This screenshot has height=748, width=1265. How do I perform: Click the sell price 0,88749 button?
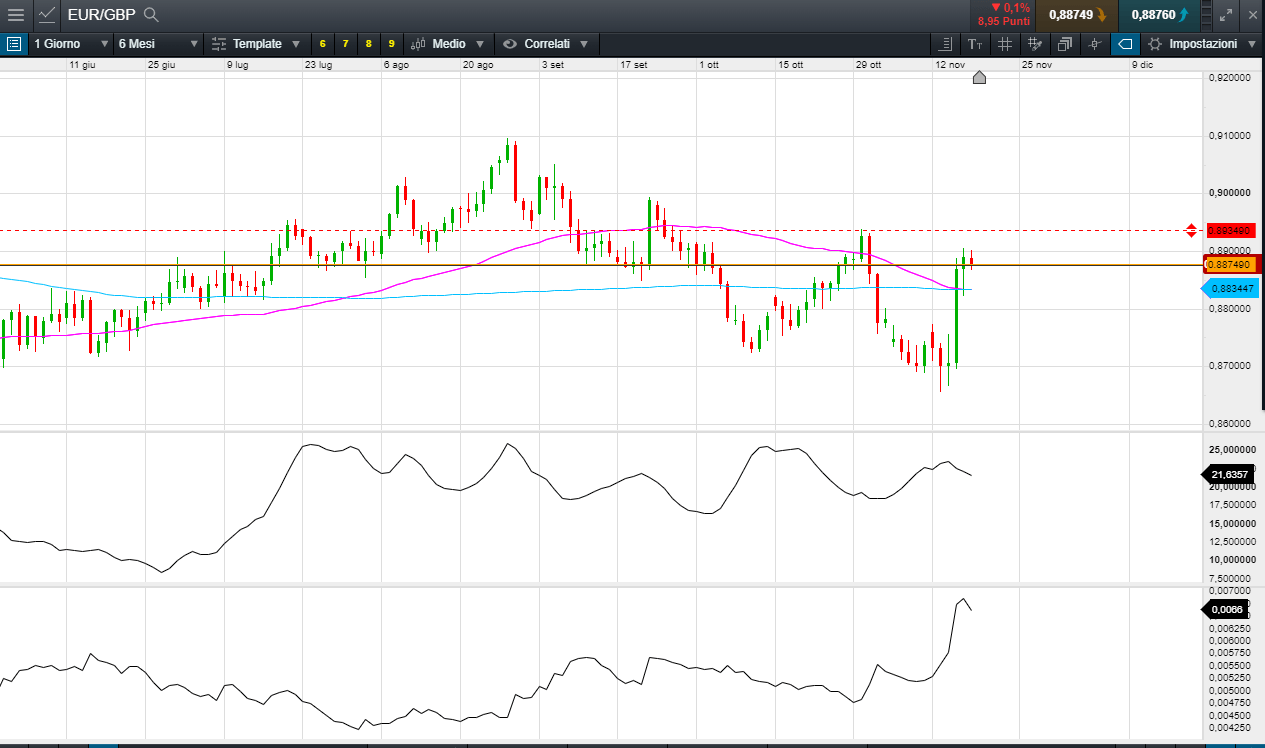tap(1077, 15)
